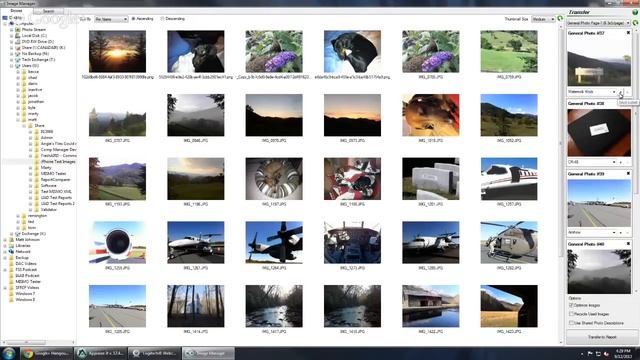Select the sunset through trees thumbnail

(x=118, y=52)
